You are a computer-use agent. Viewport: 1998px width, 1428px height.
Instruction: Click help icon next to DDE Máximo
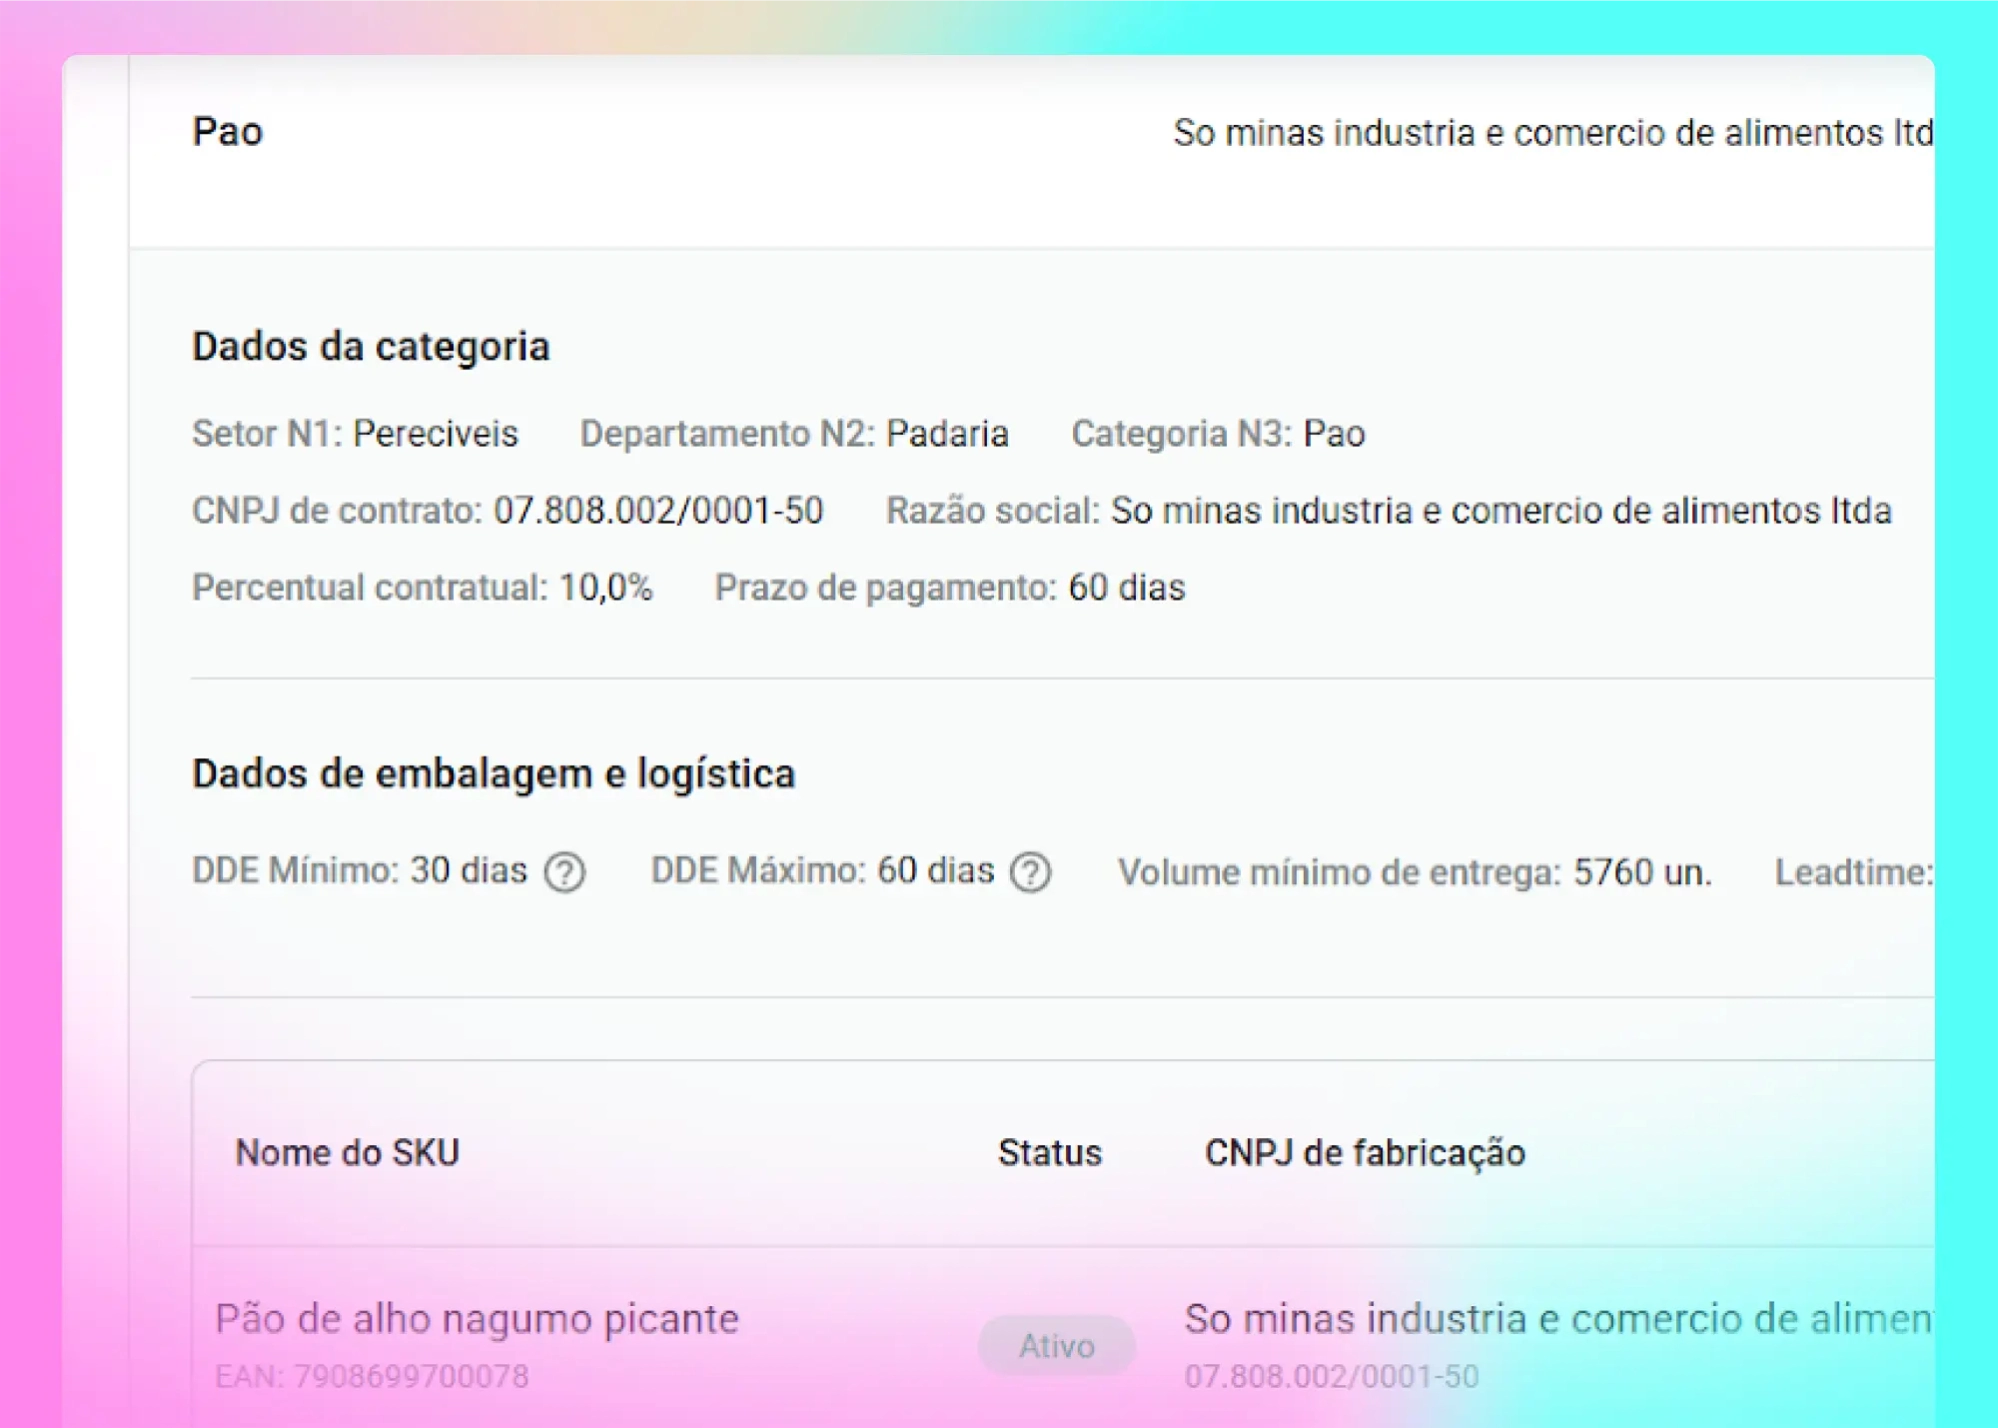pyautogui.click(x=1030, y=873)
